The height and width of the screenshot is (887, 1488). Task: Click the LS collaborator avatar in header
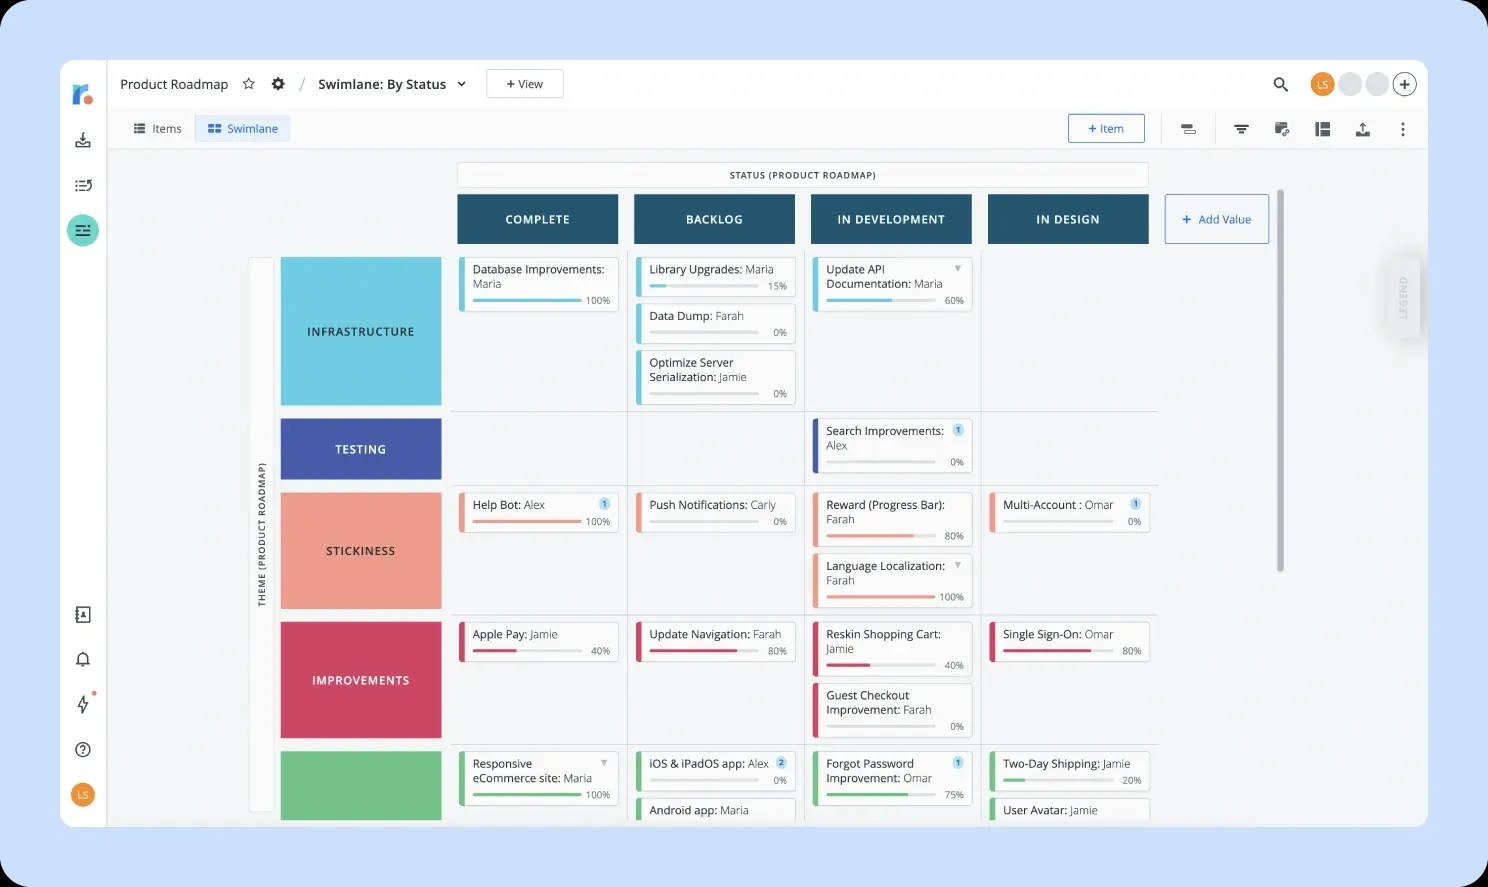1322,85
